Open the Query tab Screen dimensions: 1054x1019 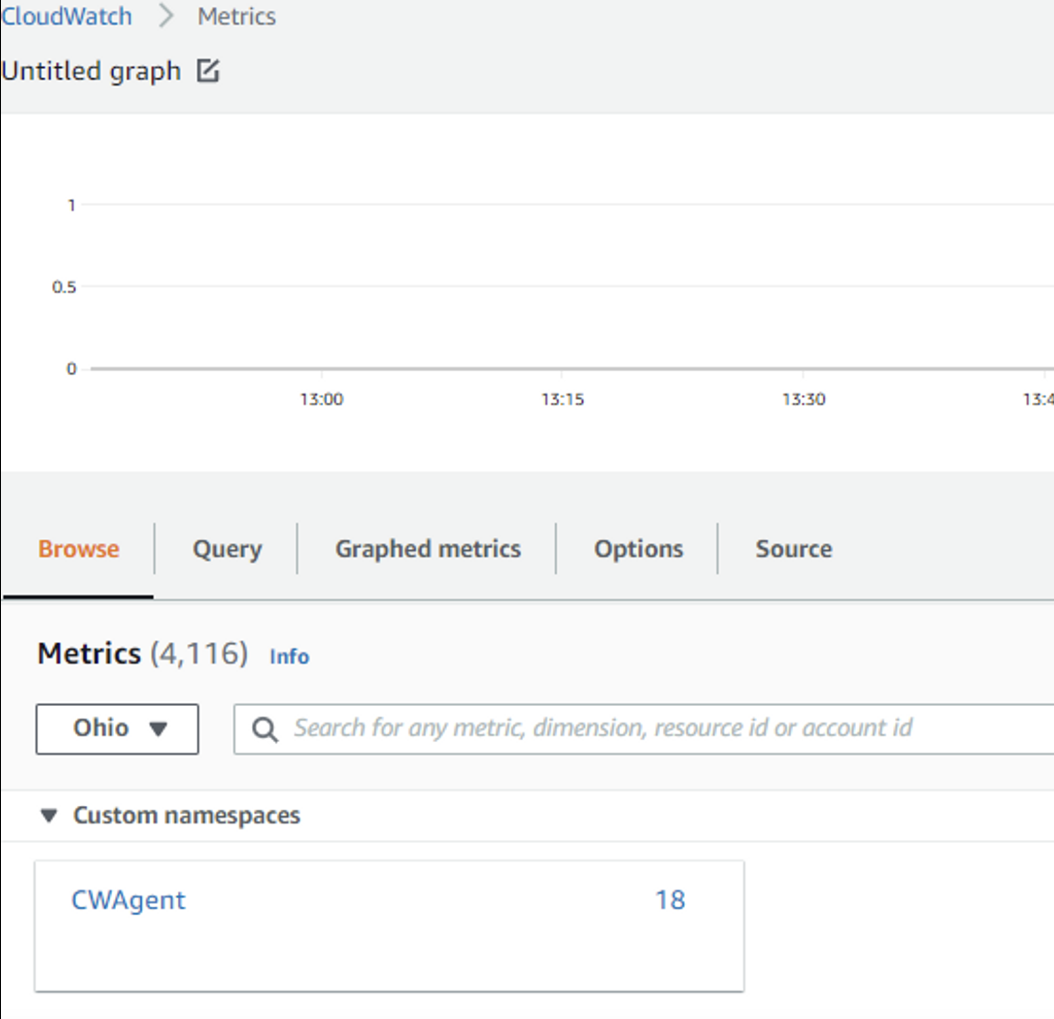click(x=227, y=549)
